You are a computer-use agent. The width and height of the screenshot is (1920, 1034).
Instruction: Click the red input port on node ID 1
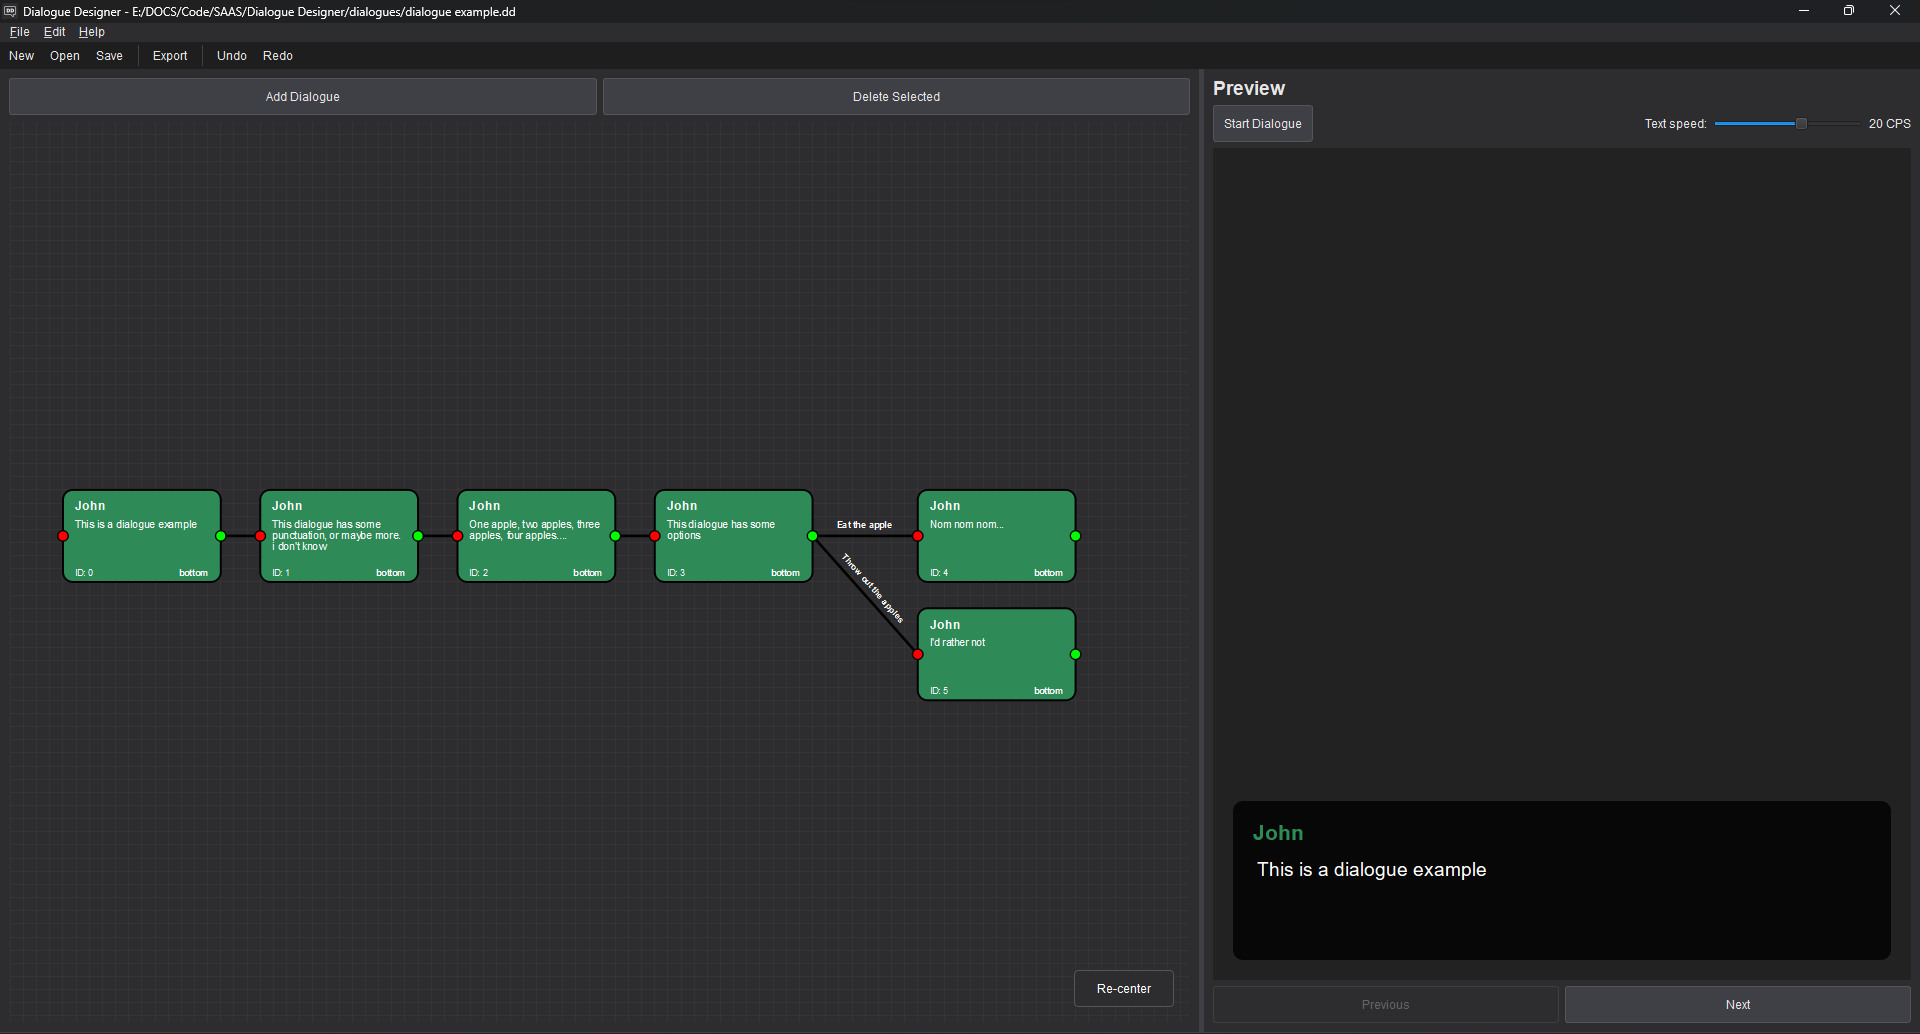click(260, 536)
